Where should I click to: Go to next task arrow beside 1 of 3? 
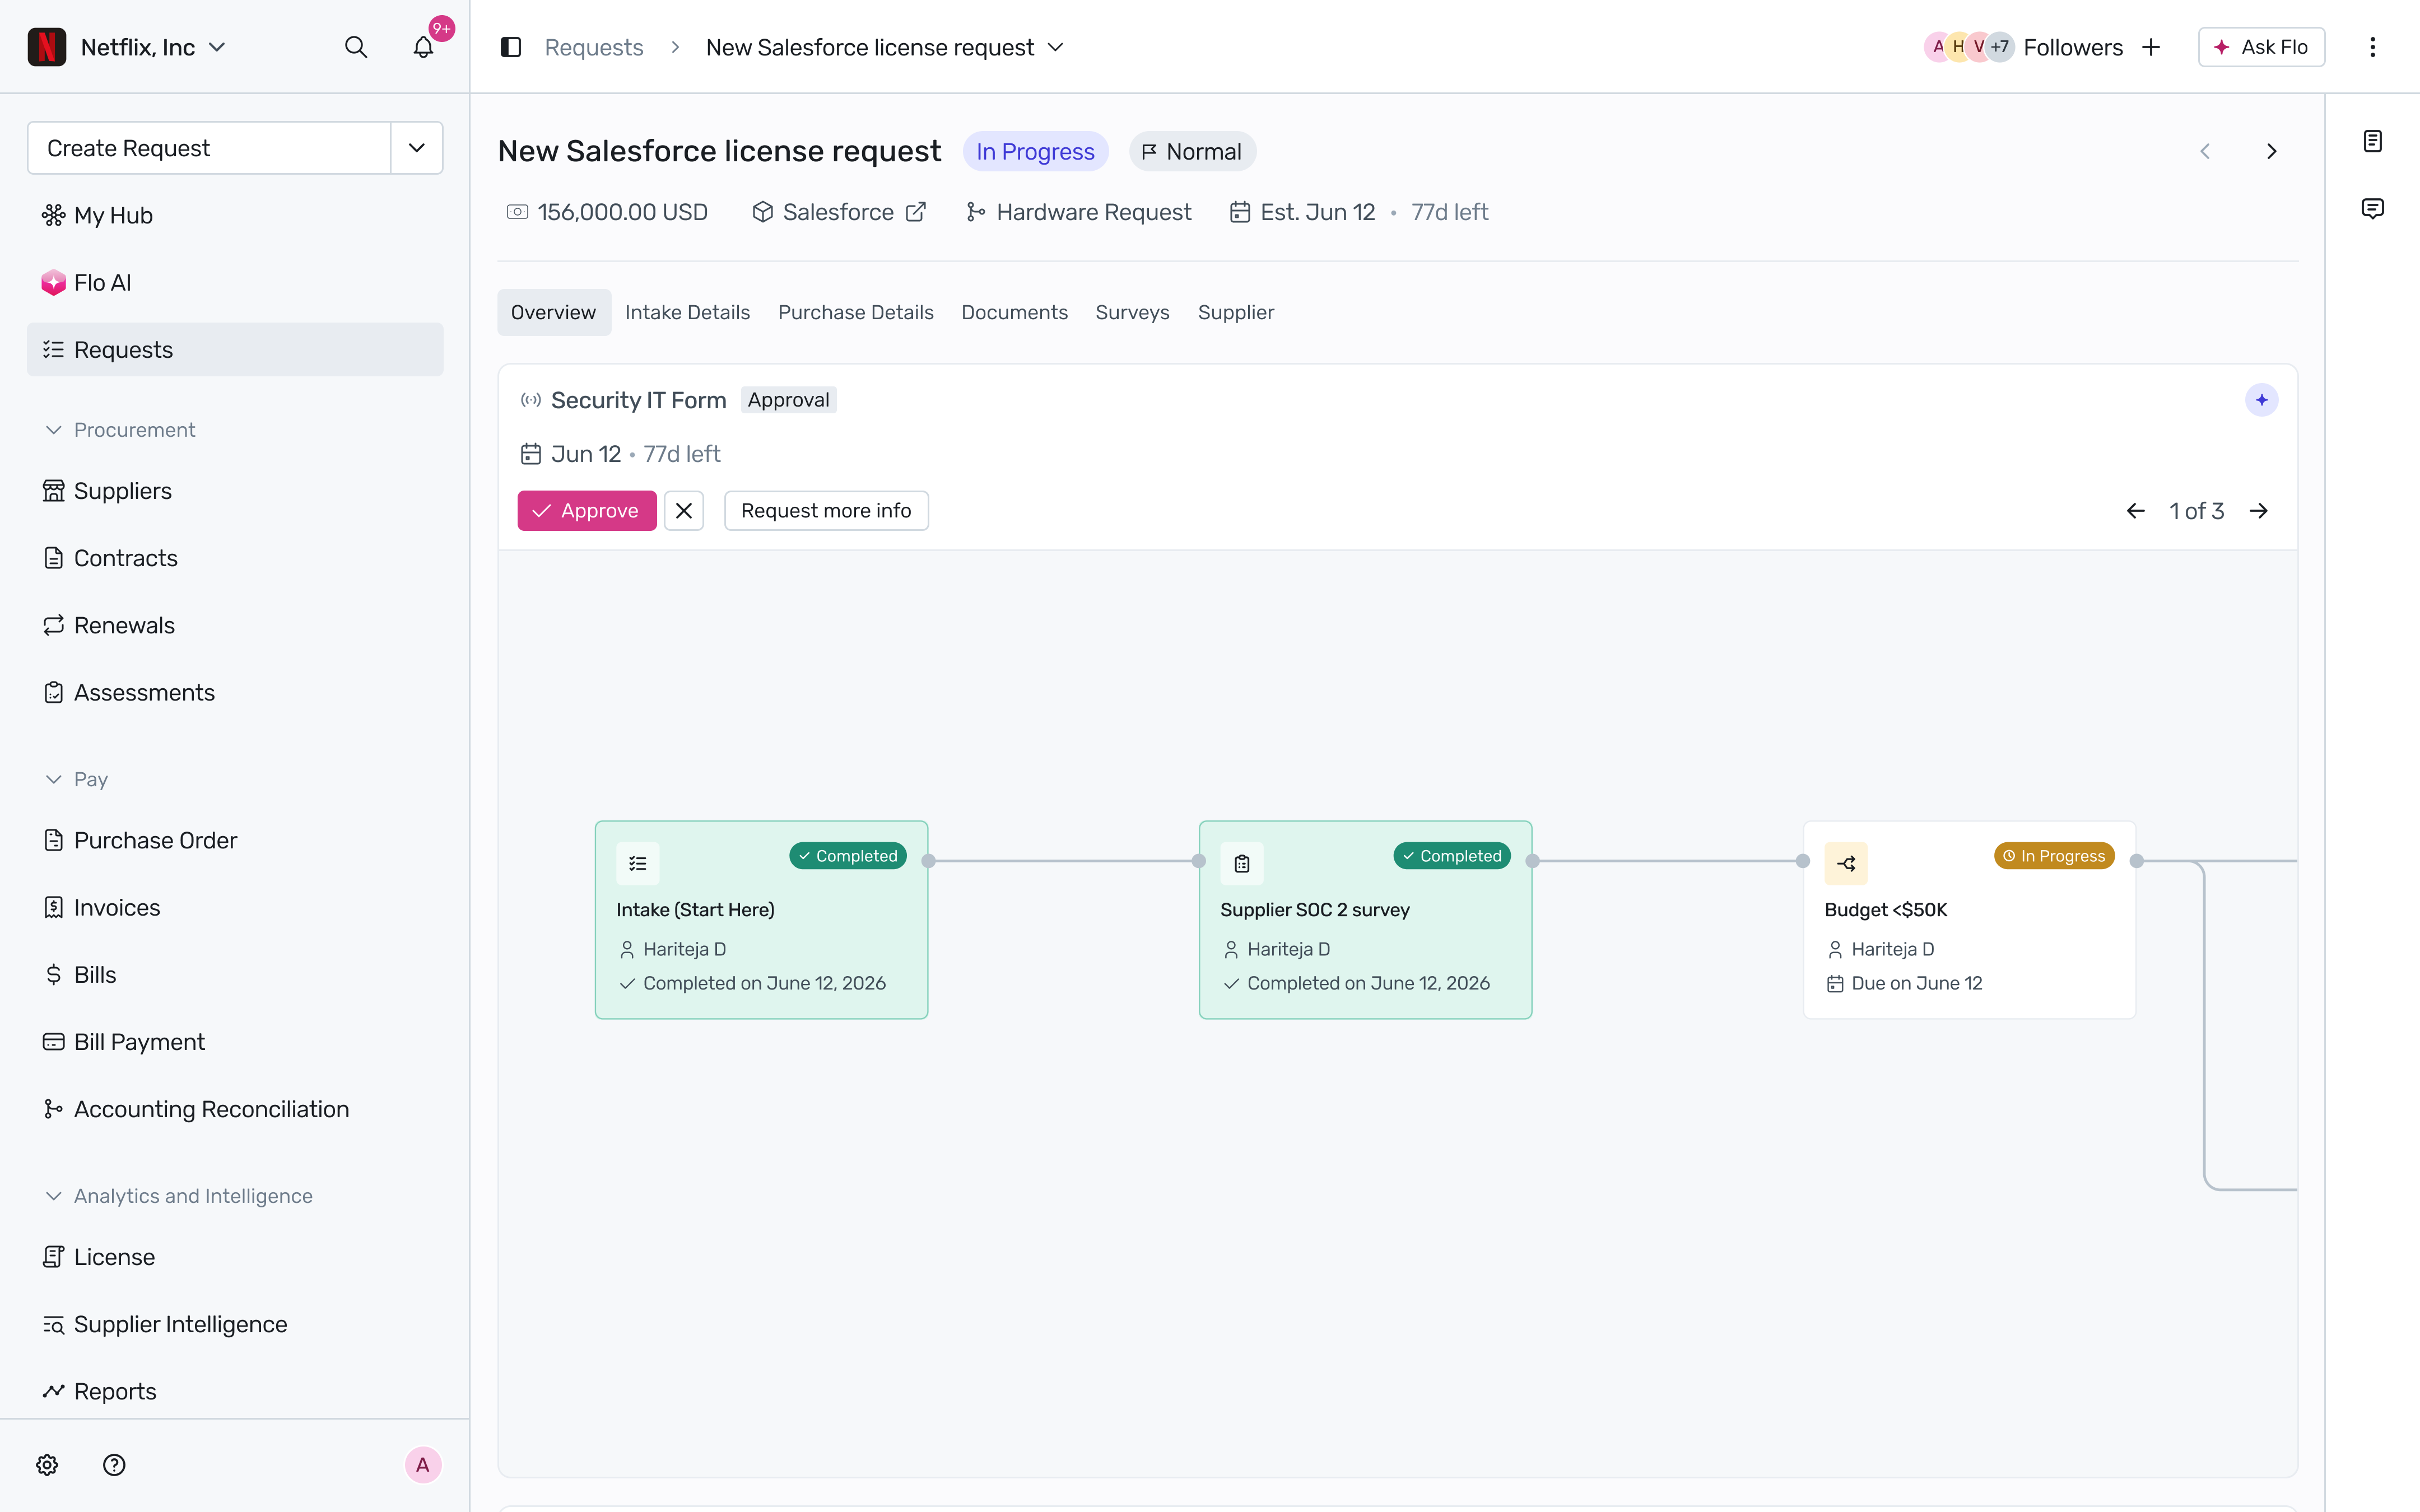point(2259,511)
